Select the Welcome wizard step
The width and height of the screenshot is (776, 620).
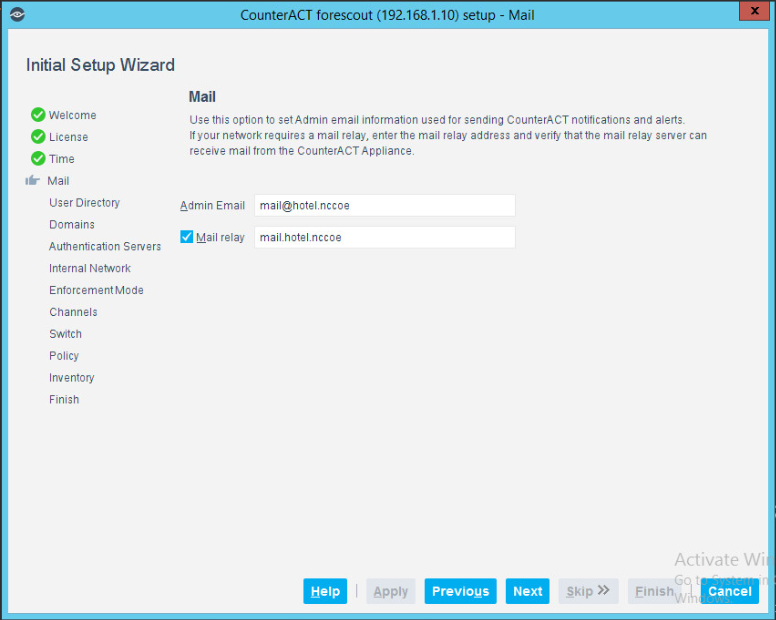tap(73, 115)
